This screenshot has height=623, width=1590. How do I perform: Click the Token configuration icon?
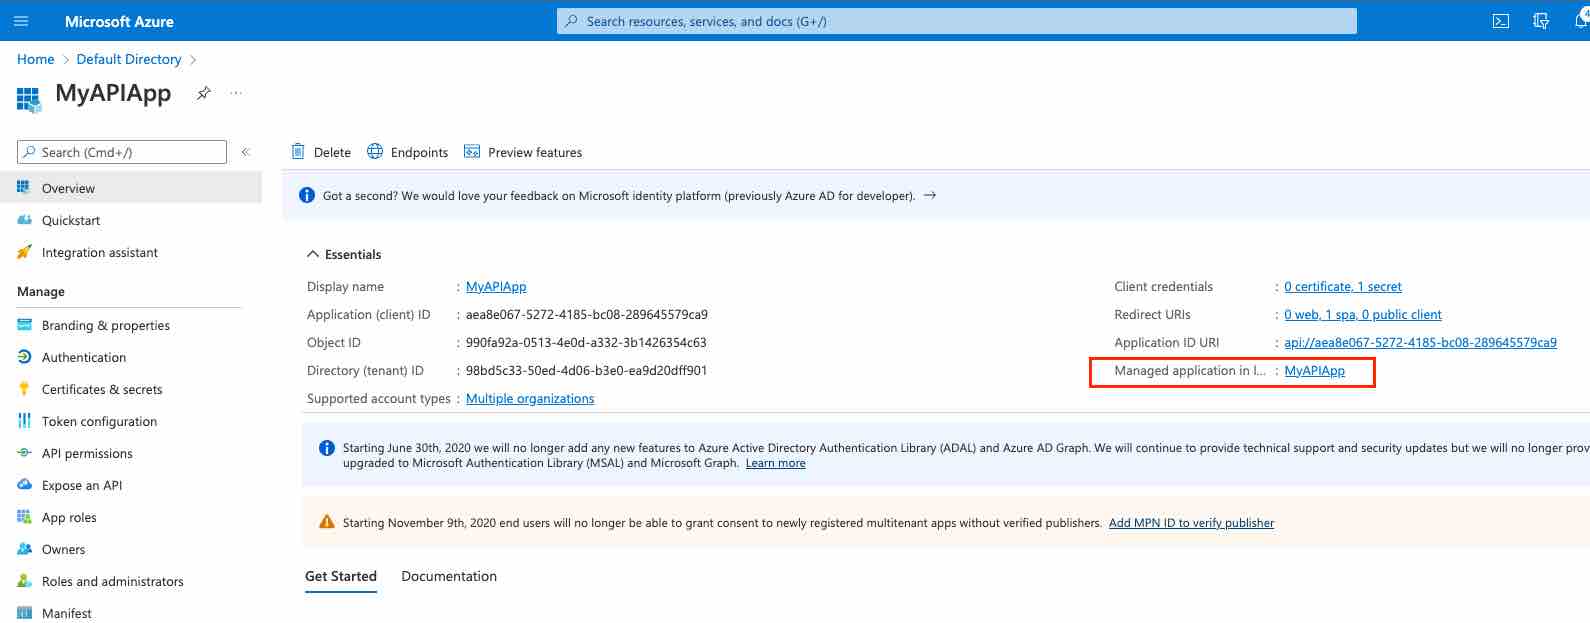tap(24, 421)
